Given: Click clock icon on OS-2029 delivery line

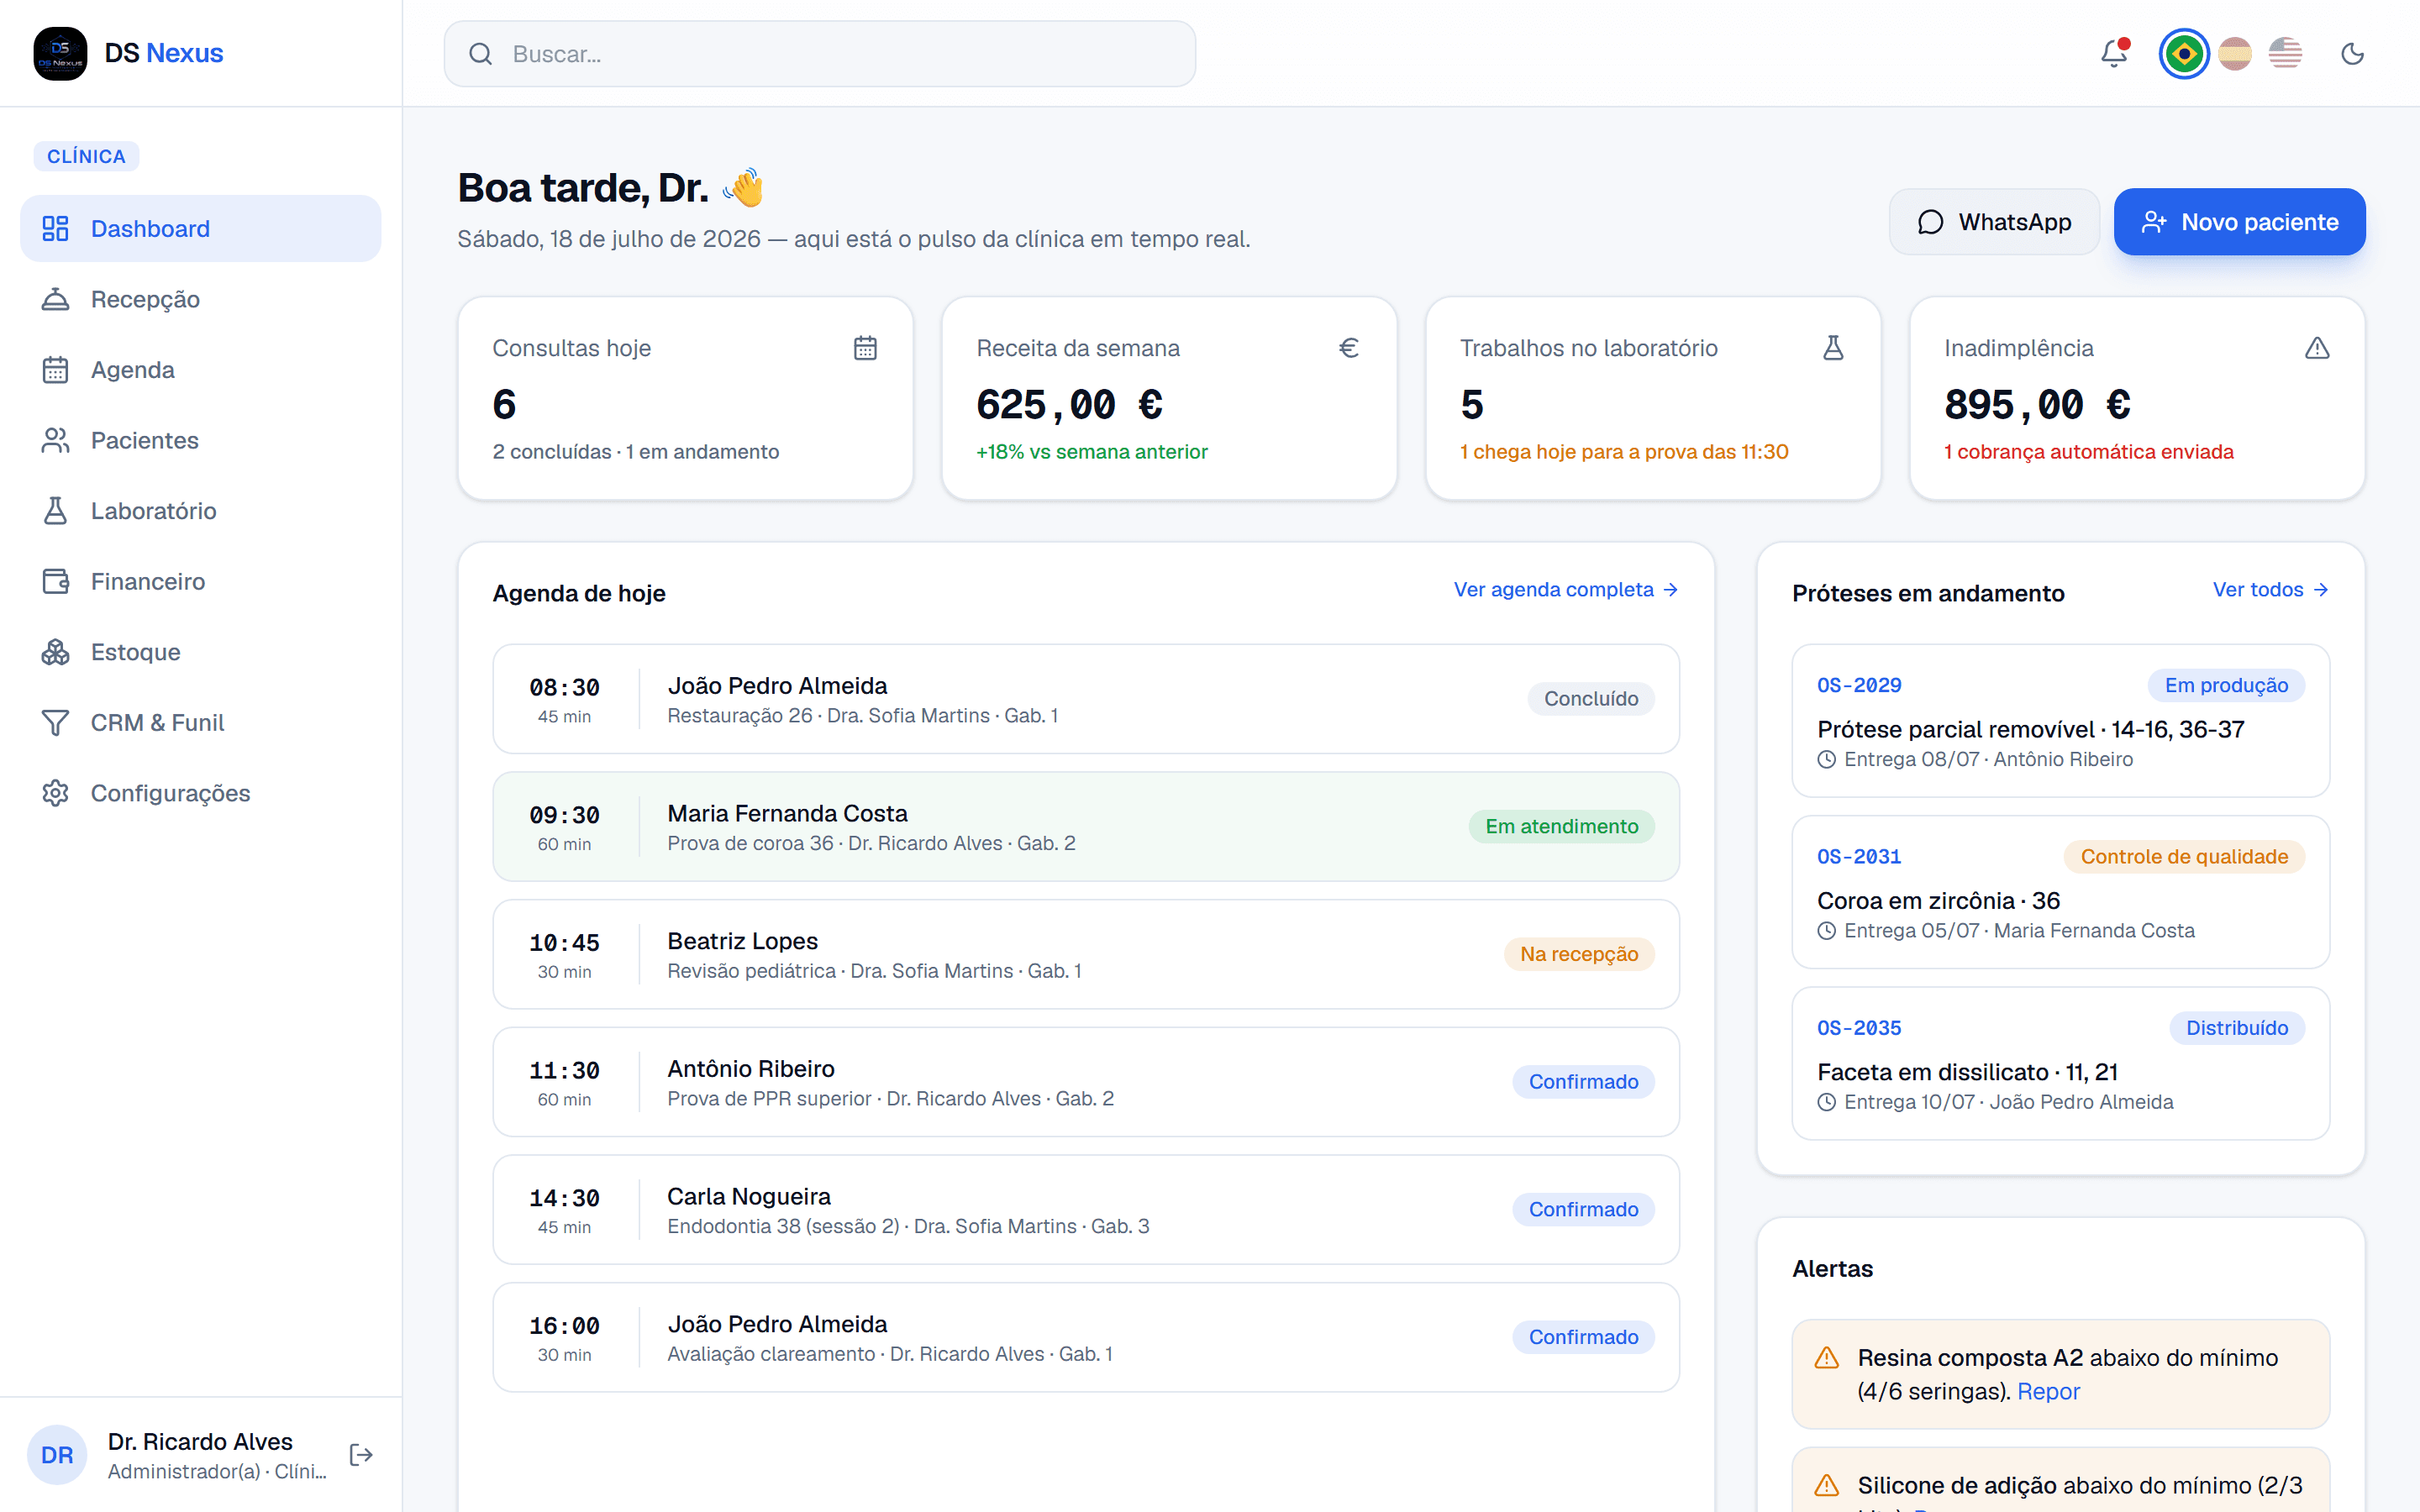Looking at the screenshot, I should coord(1826,760).
